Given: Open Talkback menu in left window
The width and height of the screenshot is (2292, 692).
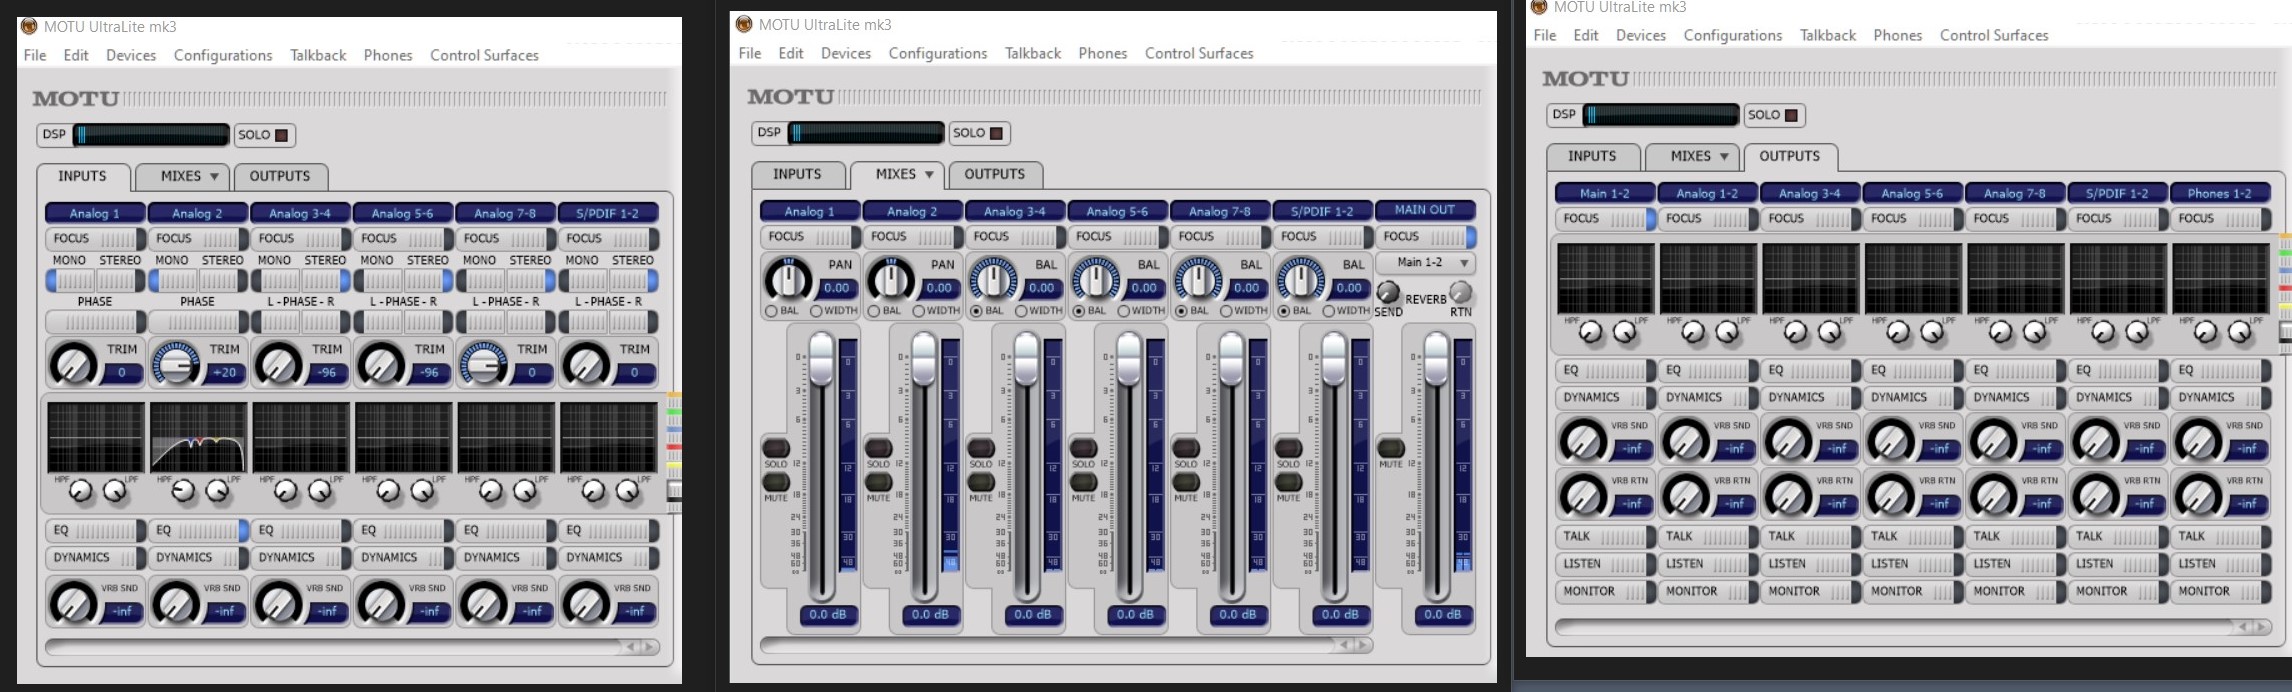Looking at the screenshot, I should (x=318, y=55).
